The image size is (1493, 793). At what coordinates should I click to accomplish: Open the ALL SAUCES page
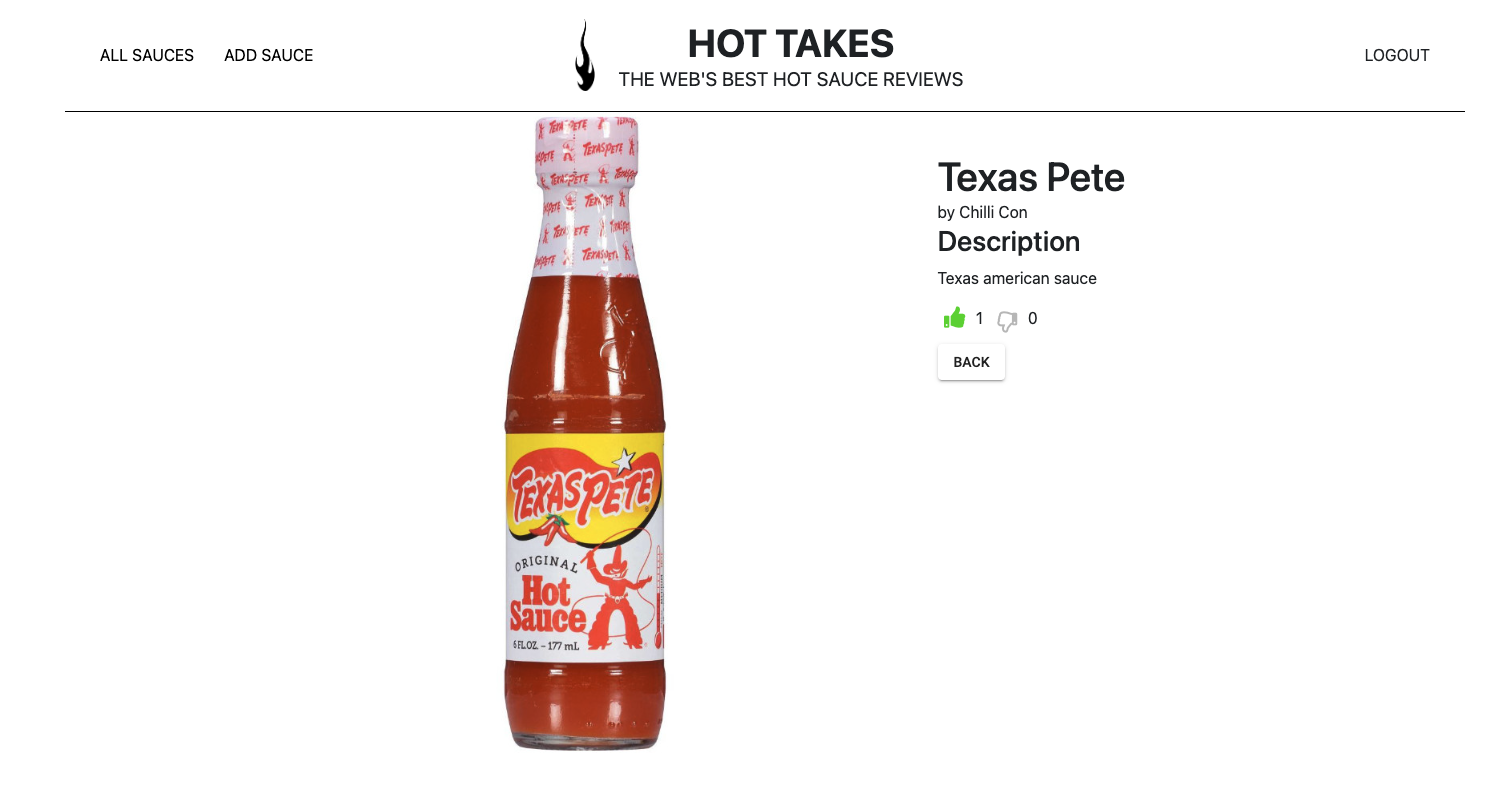coord(147,55)
